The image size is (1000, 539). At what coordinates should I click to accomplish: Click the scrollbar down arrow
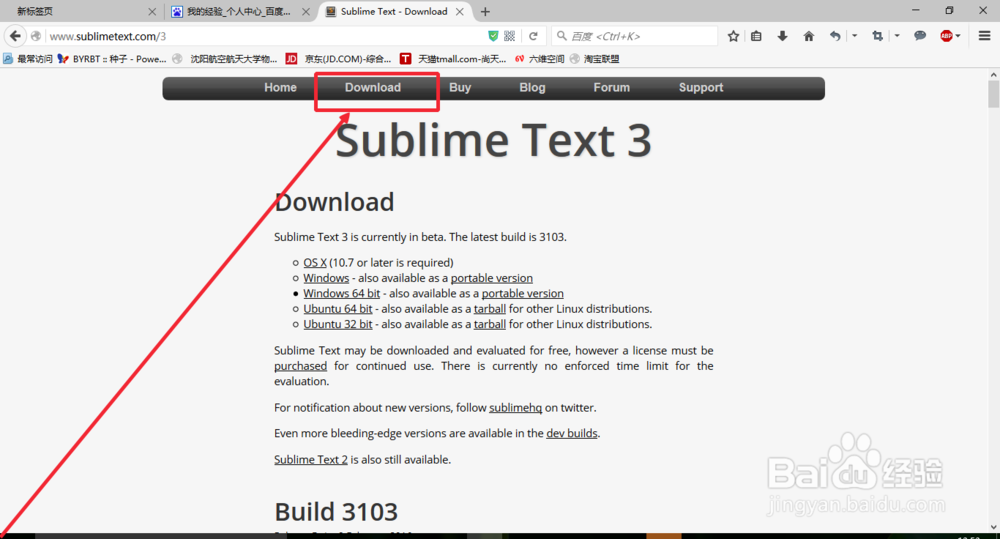[993, 527]
